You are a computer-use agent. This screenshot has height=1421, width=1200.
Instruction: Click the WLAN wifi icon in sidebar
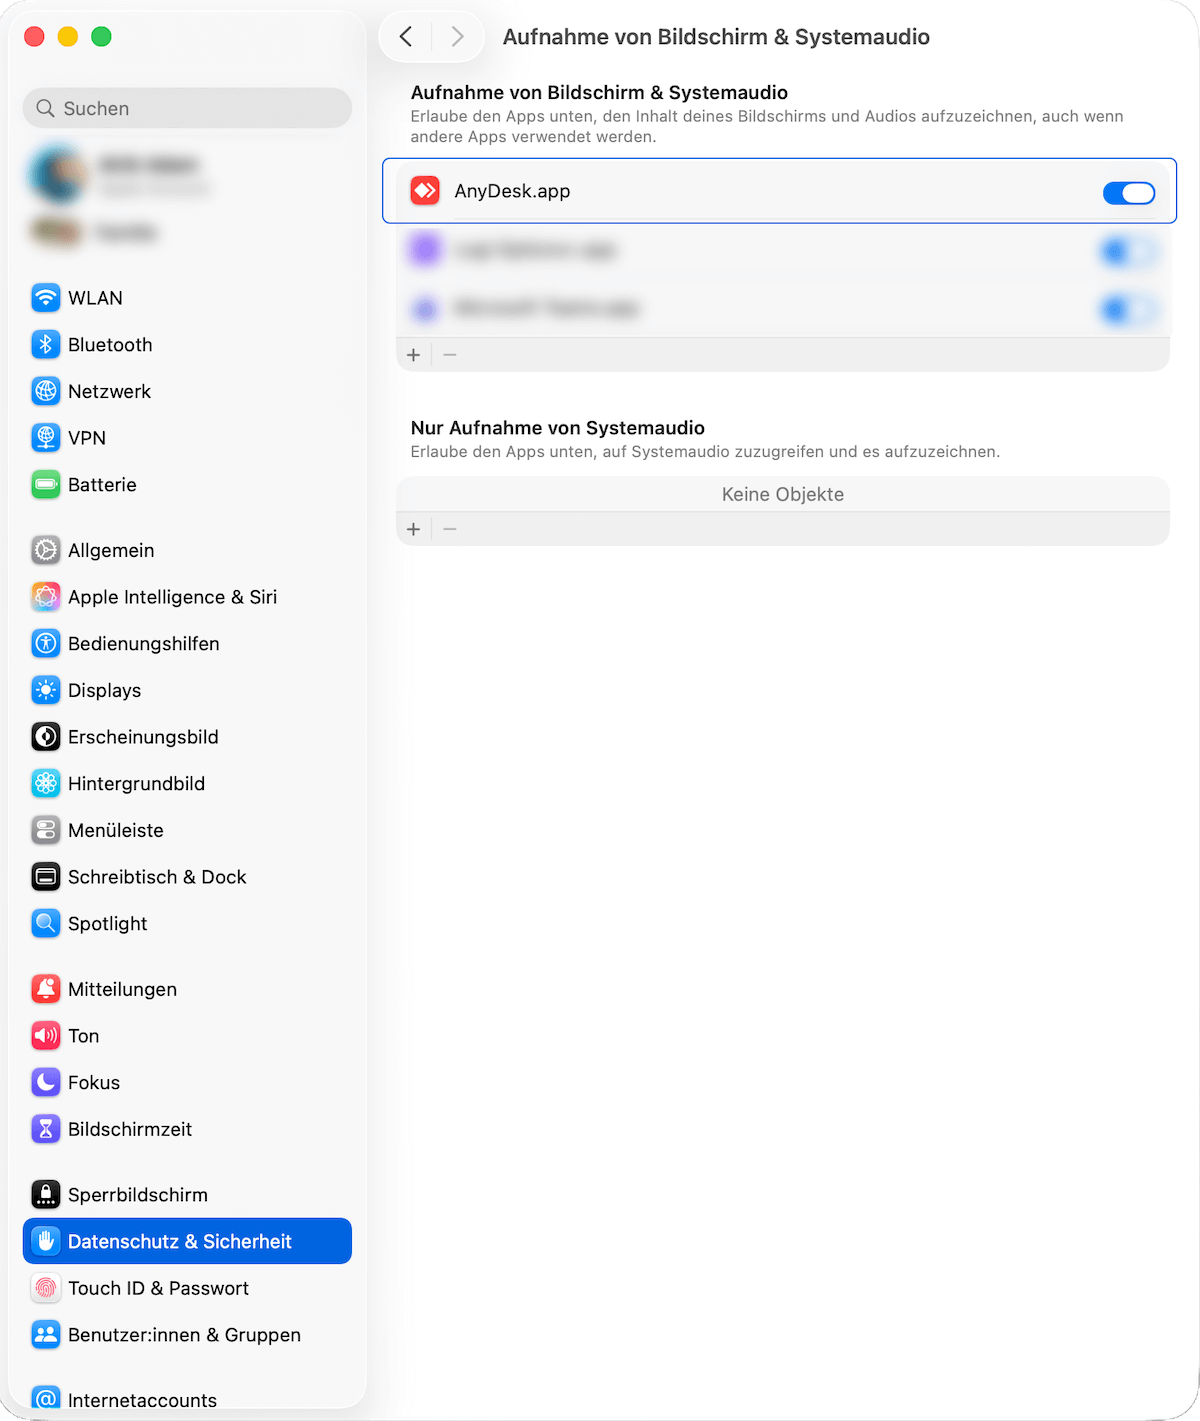46,298
